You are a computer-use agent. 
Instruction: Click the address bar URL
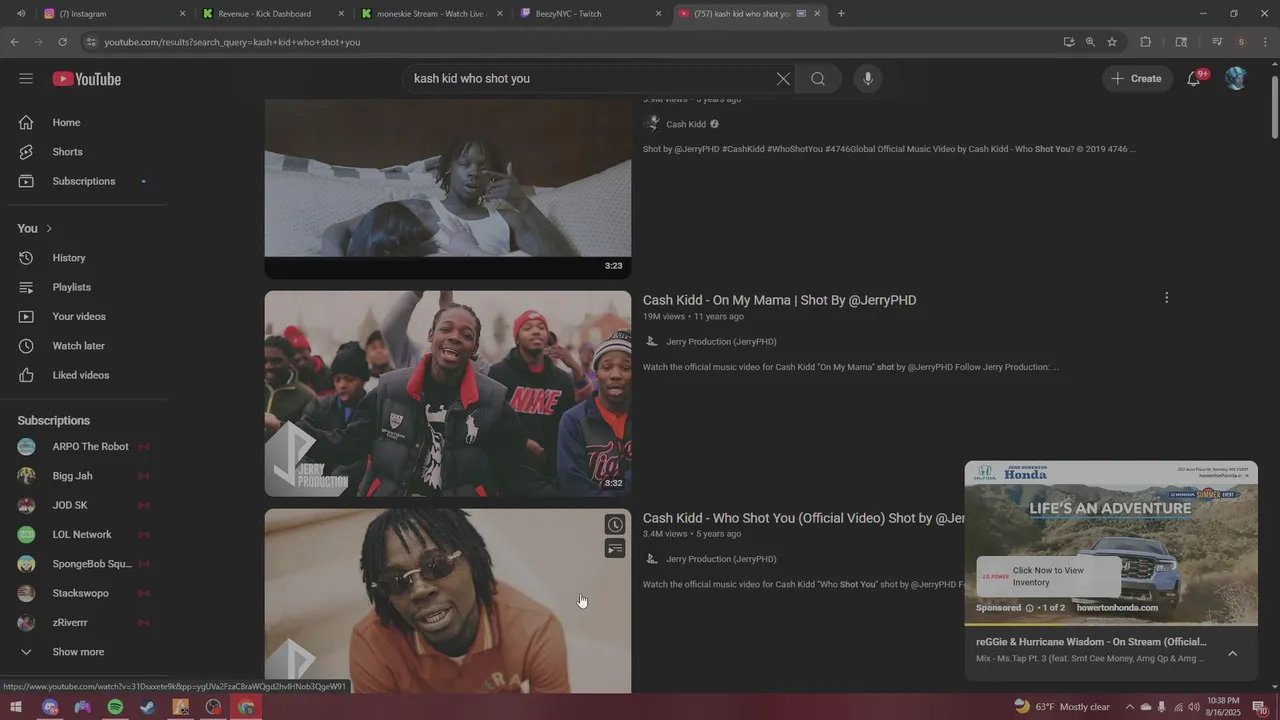click(x=232, y=42)
